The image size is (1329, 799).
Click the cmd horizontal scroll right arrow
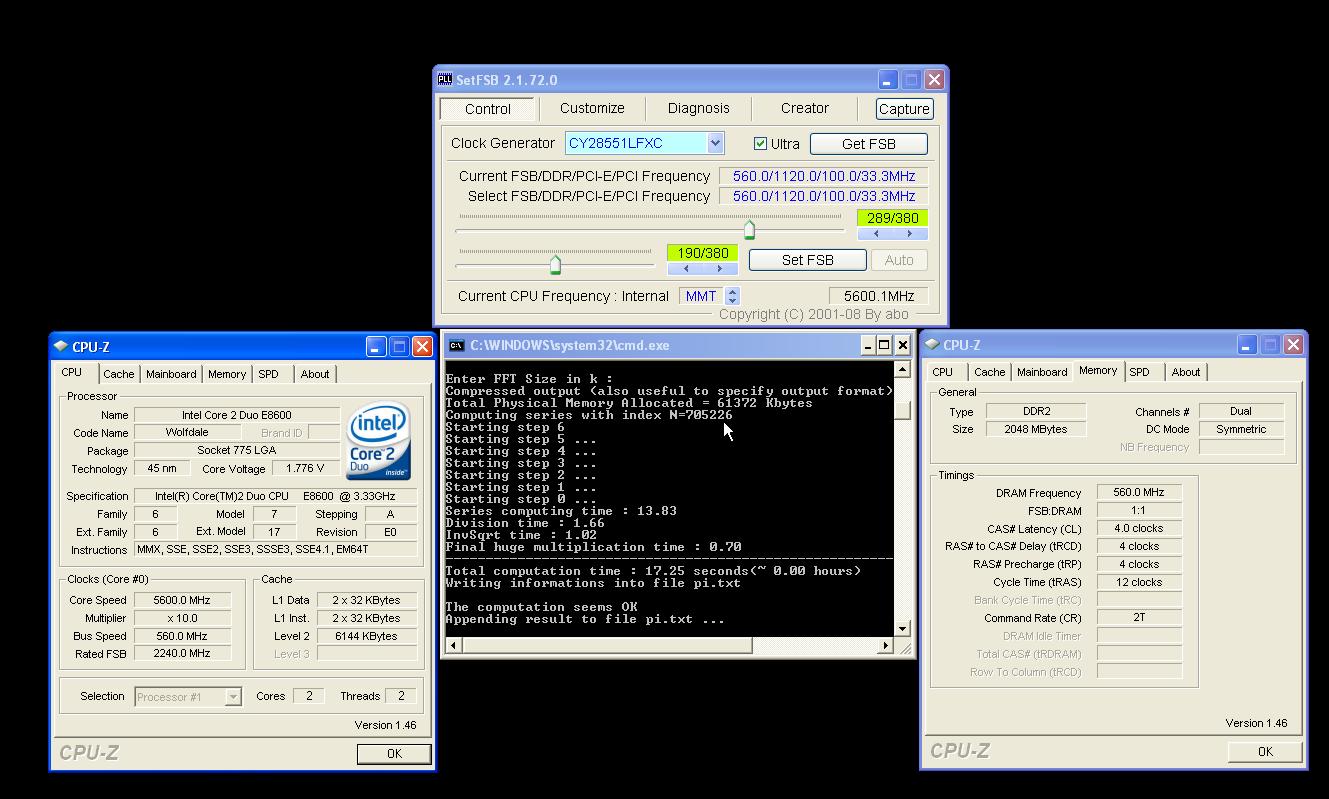[x=885, y=646]
